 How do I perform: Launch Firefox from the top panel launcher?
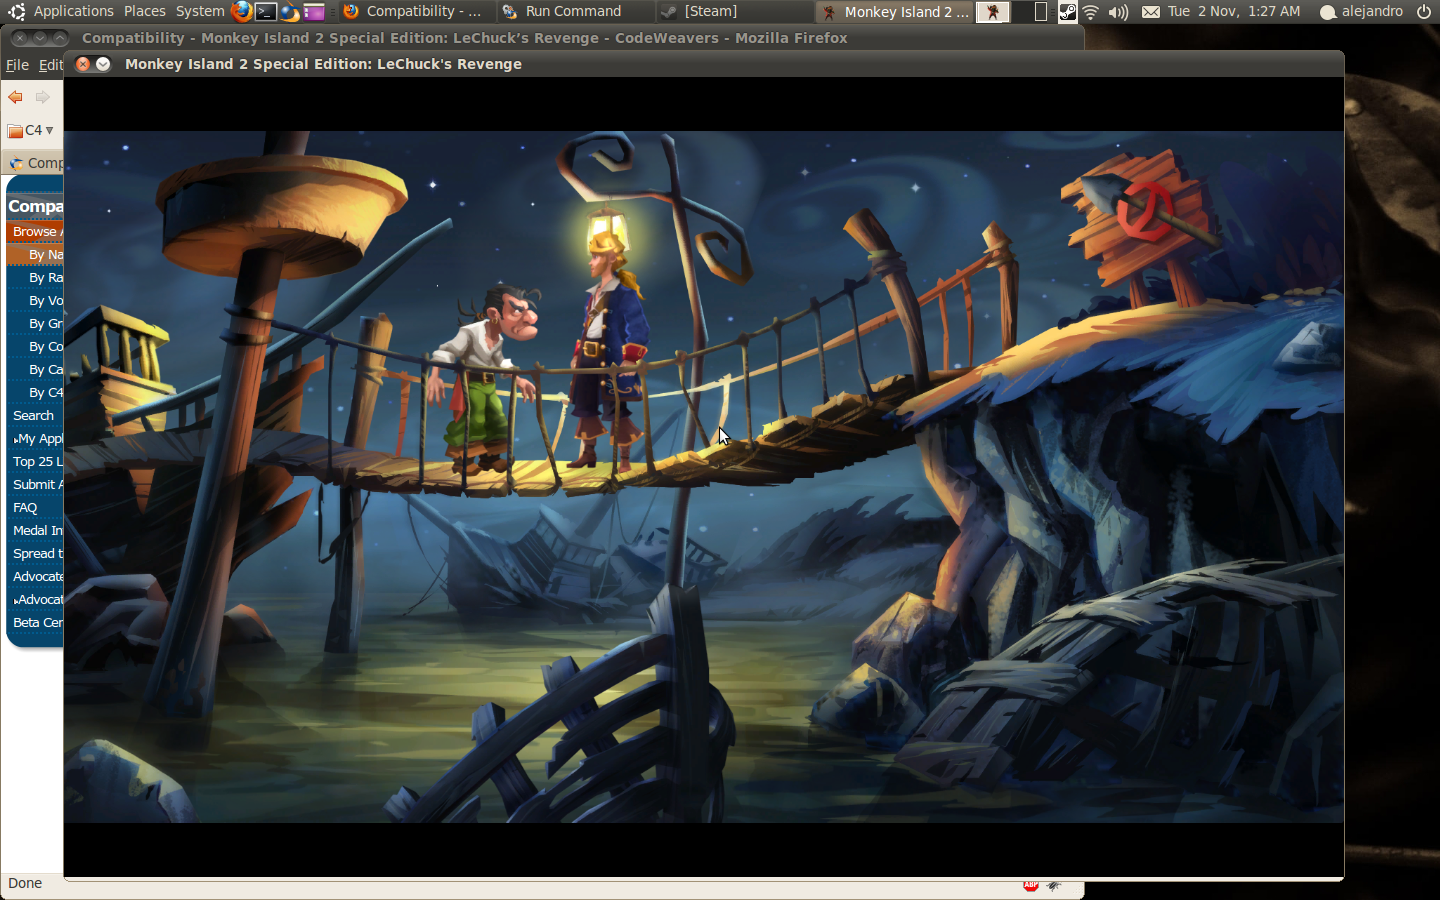(x=241, y=12)
